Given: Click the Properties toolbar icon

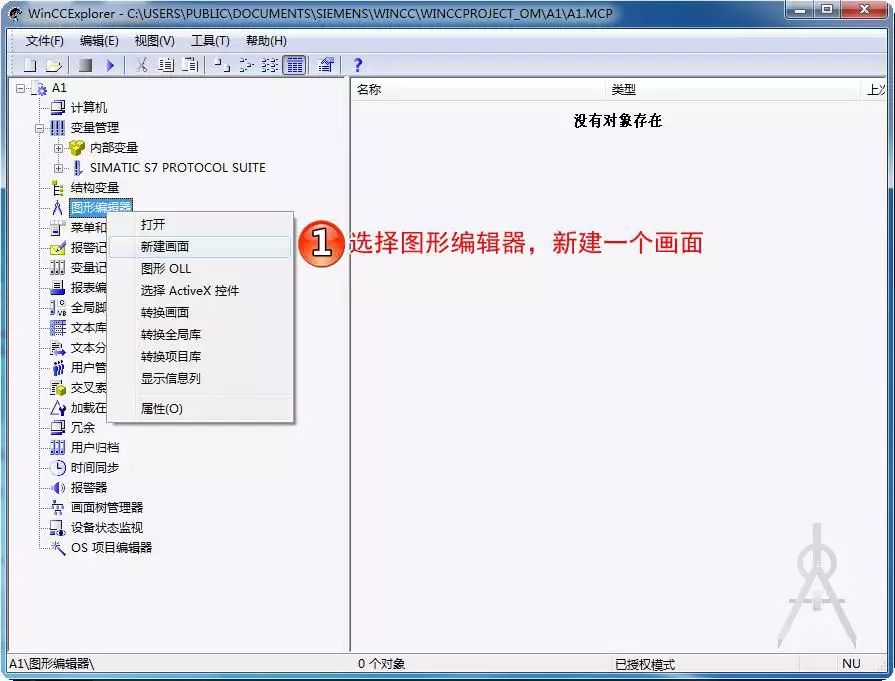Looking at the screenshot, I should [326, 65].
